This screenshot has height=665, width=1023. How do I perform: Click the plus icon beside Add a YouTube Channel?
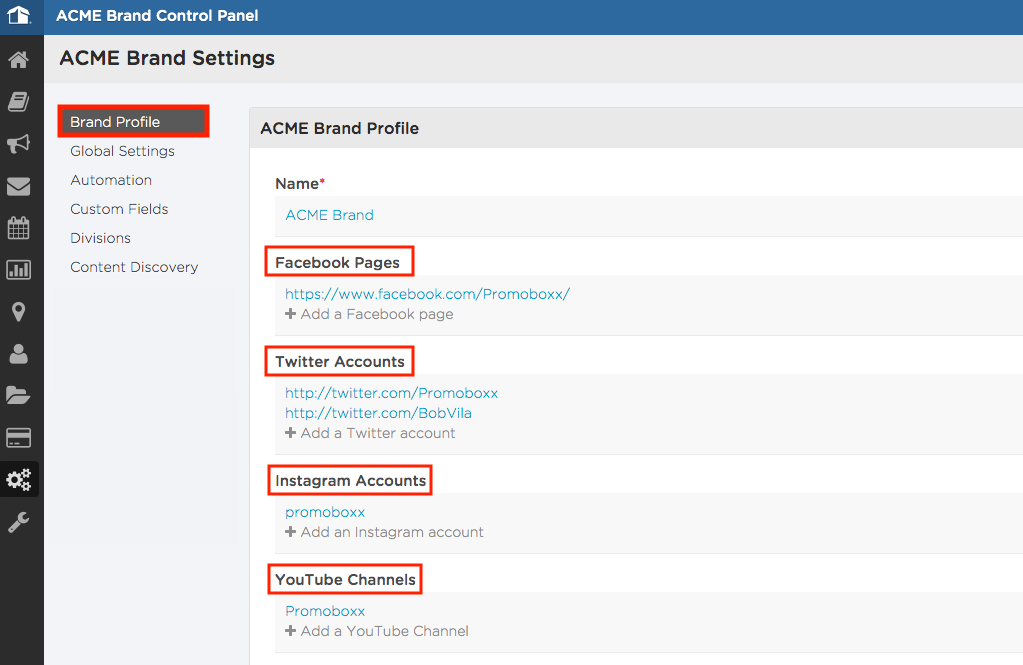[290, 631]
